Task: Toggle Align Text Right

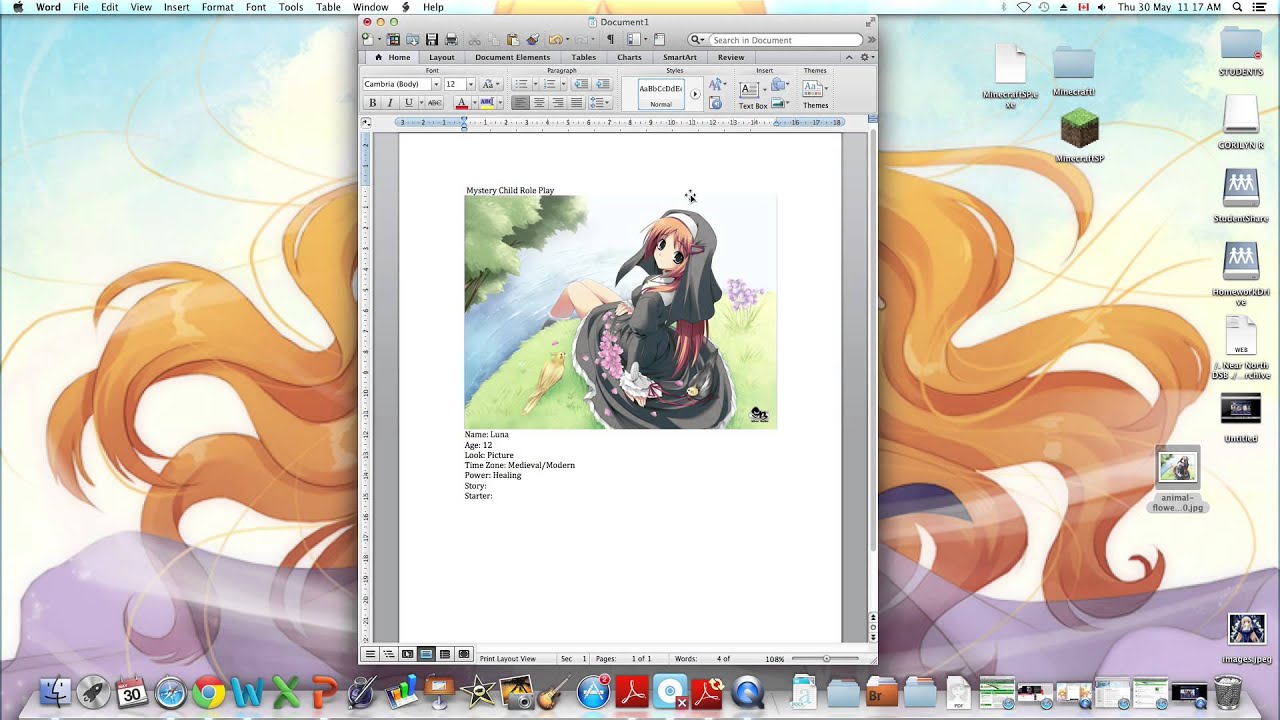Action: (558, 103)
